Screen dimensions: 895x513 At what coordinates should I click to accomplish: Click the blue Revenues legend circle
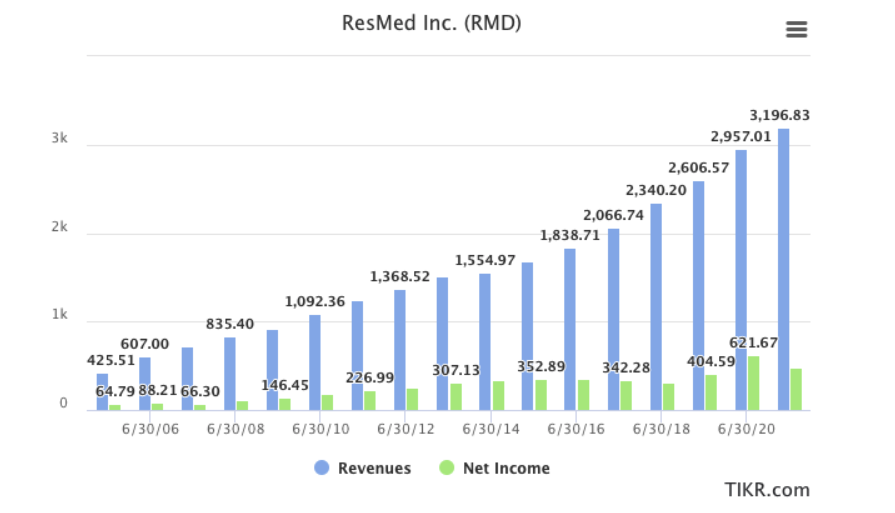[x=322, y=468]
